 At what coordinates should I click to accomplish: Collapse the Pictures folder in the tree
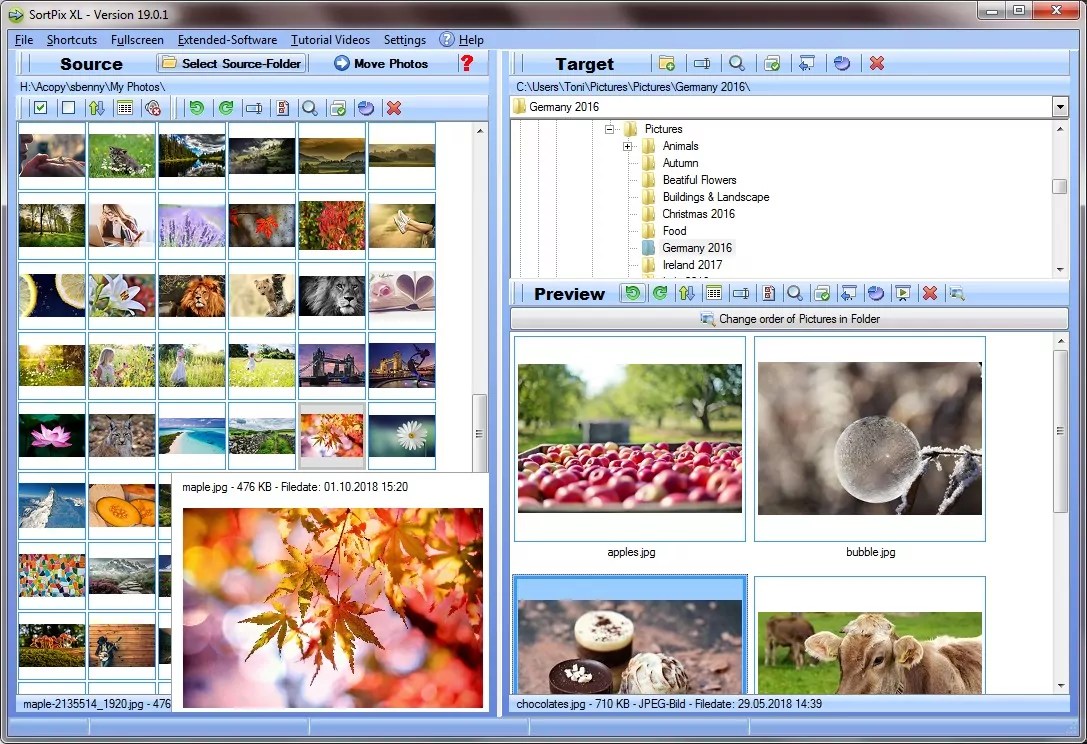click(x=609, y=128)
